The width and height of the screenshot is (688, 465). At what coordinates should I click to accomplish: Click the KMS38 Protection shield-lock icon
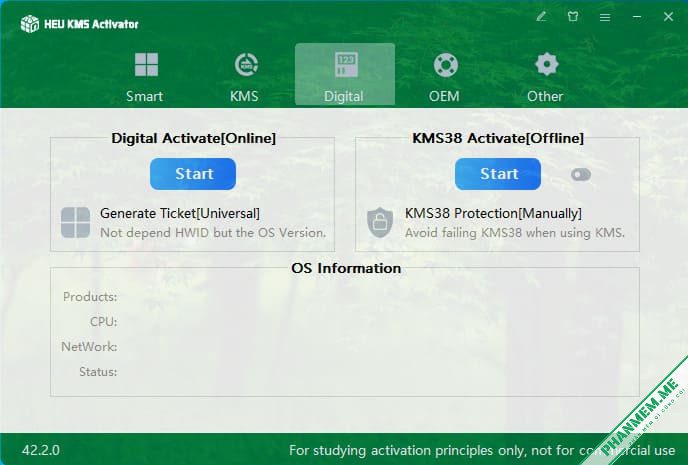tap(380, 222)
